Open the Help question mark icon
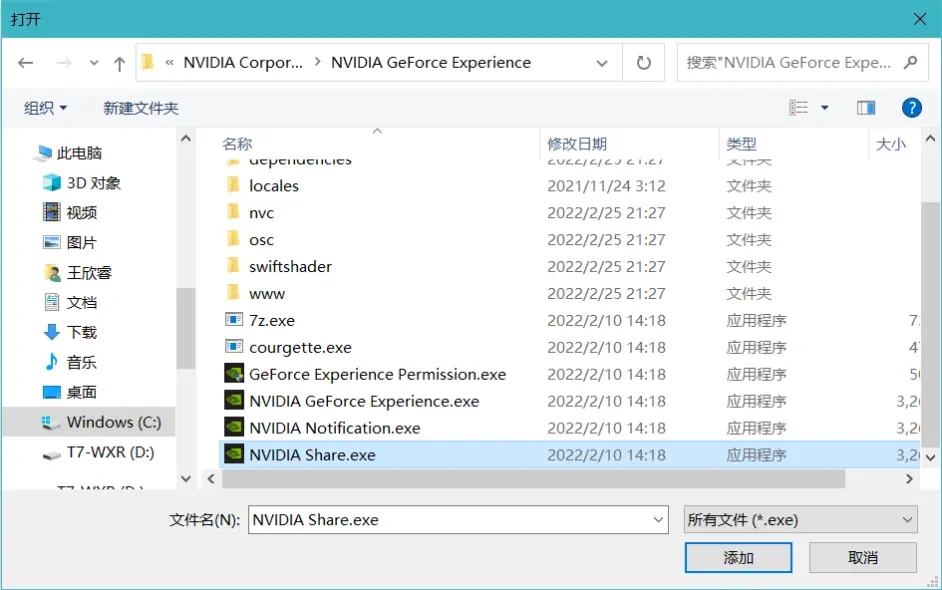This screenshot has height=590, width=942. tap(912, 107)
